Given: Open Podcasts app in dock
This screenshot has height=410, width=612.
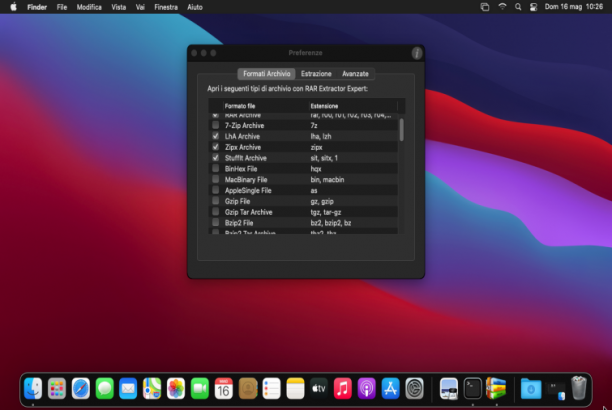Looking at the screenshot, I should [x=366, y=389].
